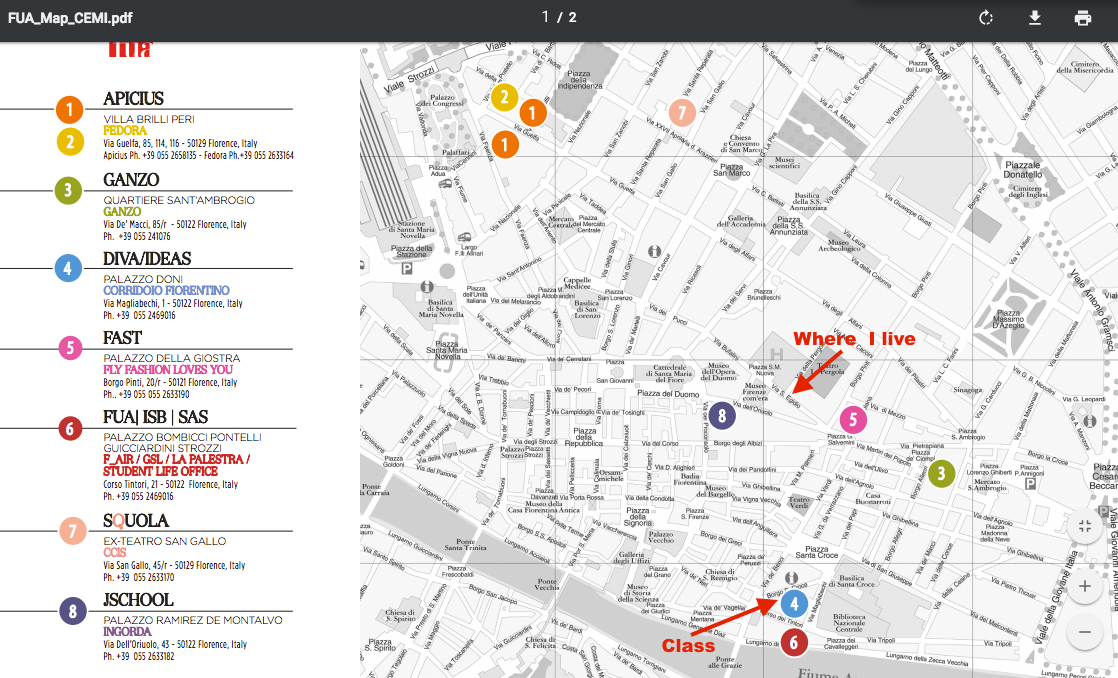Rotate the PDF clockwise

pyautogui.click(x=986, y=18)
